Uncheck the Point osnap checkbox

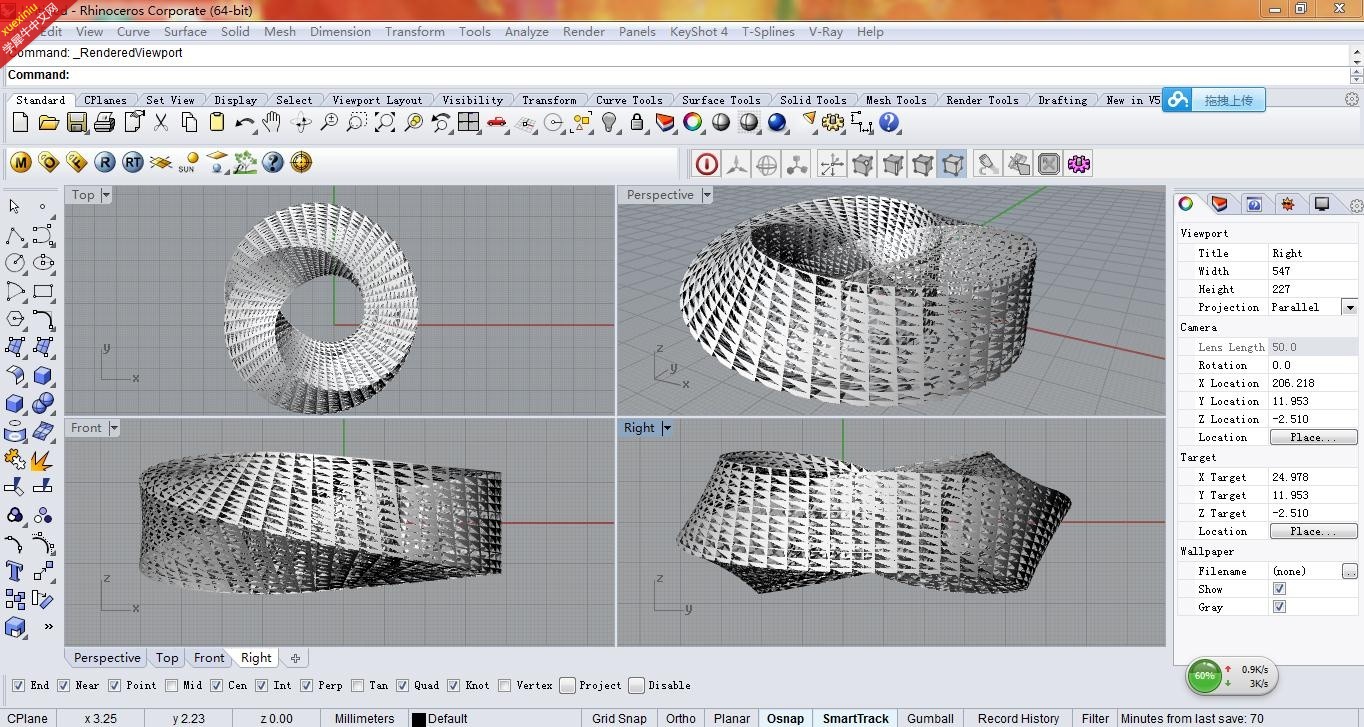tap(115, 686)
